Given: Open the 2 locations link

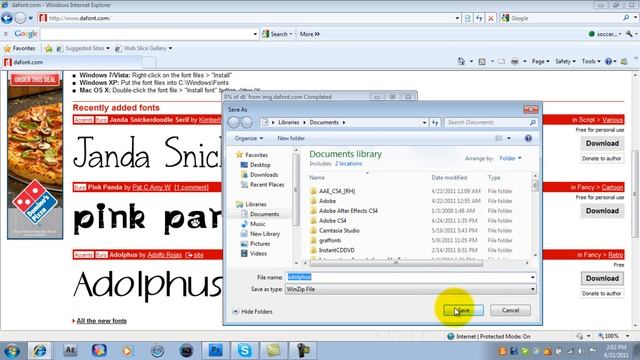Looking at the screenshot, I should click(348, 164).
